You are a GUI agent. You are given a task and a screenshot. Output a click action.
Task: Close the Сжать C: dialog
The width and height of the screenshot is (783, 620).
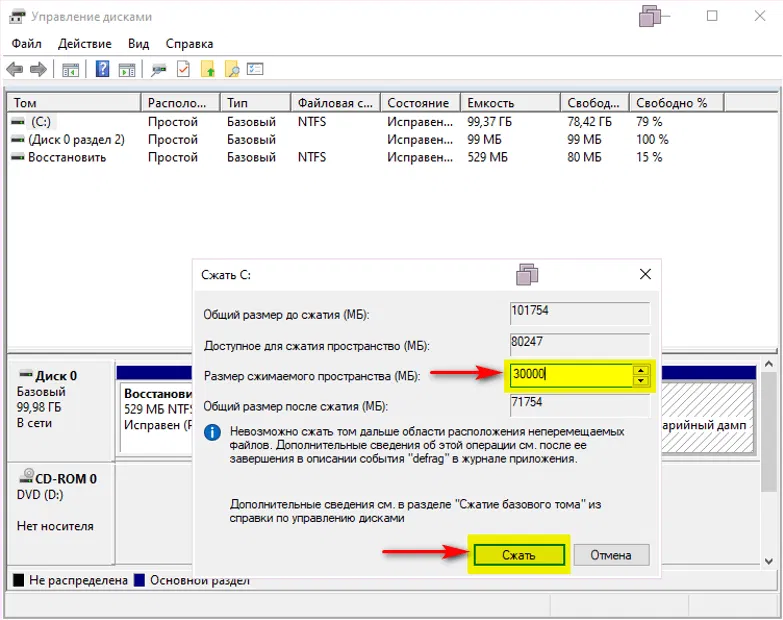pyautogui.click(x=645, y=274)
